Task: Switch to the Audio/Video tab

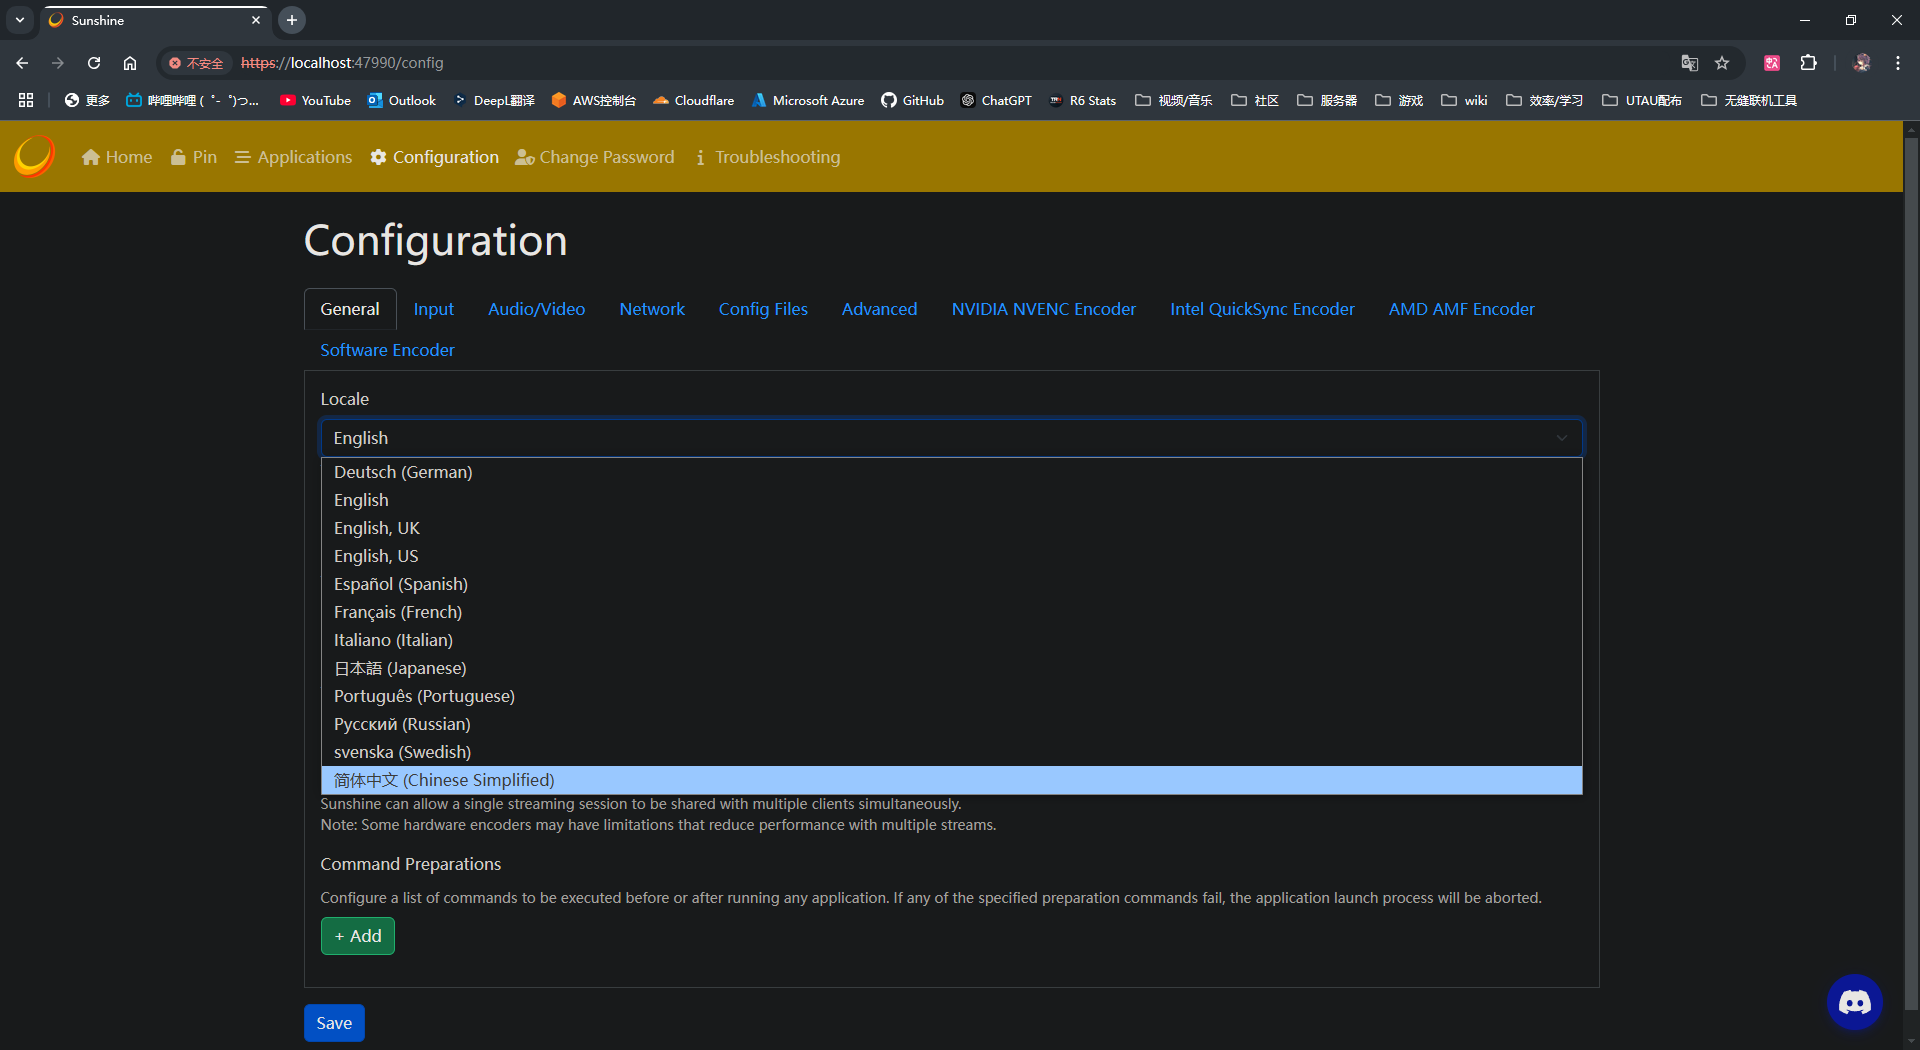Action: pyautogui.click(x=536, y=309)
